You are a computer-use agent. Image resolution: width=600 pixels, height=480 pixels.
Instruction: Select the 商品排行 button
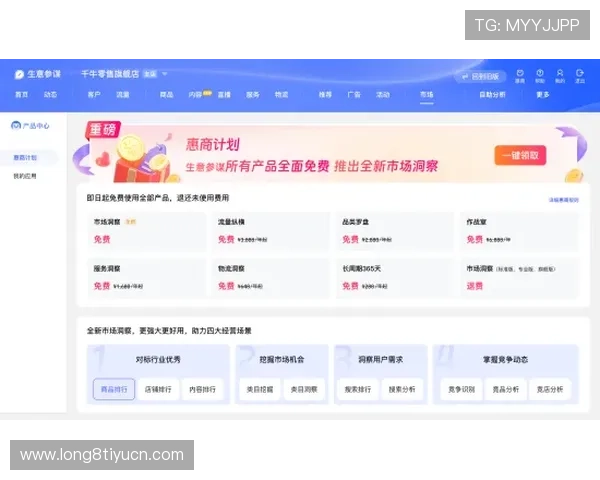[x=114, y=389]
